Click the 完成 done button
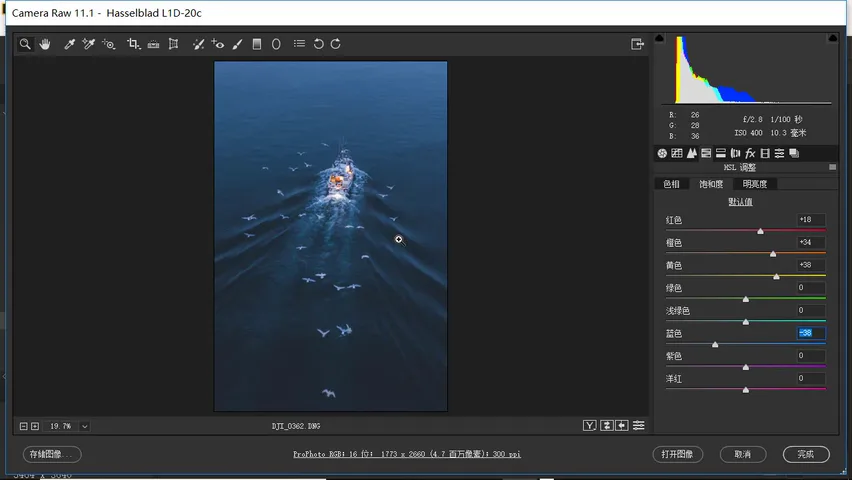Screen dimensions: 852x480 point(806,454)
